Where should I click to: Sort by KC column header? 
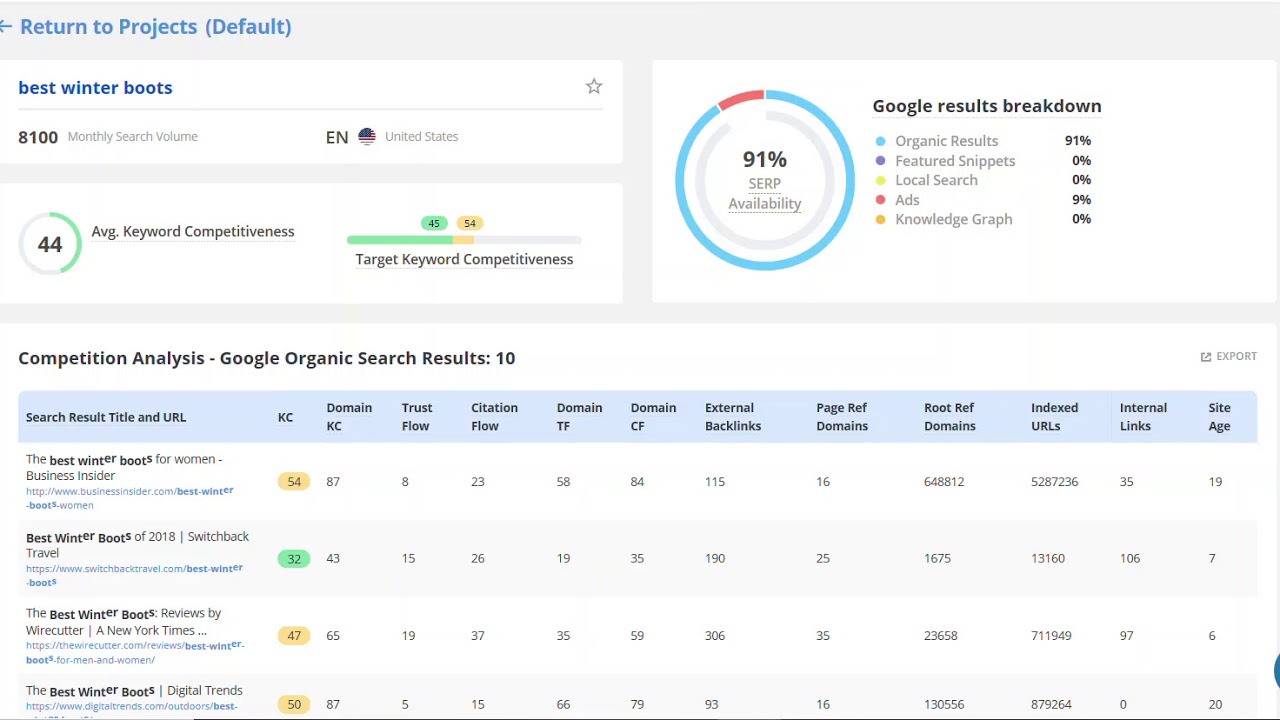286,417
